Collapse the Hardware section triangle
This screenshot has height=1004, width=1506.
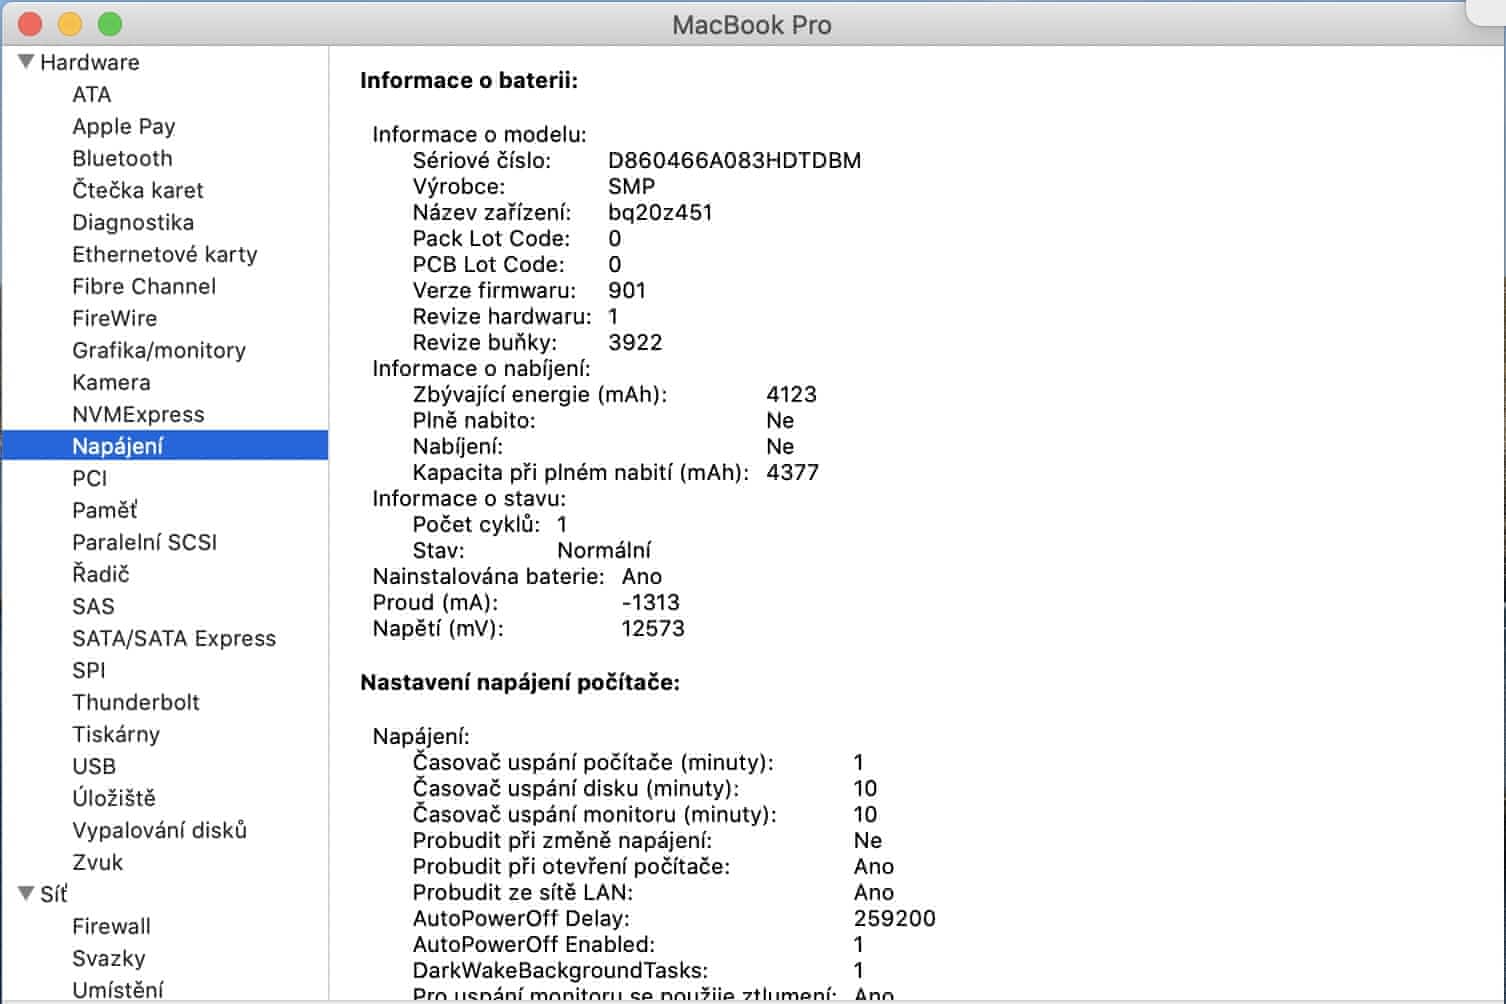26,61
